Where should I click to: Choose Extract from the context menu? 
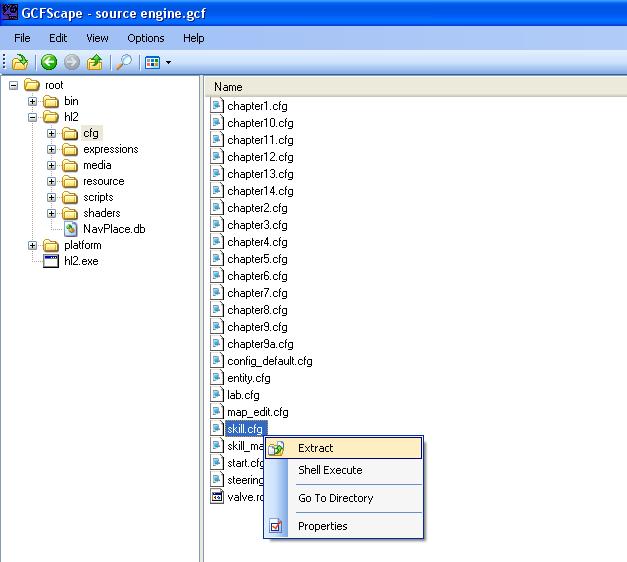tap(343, 448)
